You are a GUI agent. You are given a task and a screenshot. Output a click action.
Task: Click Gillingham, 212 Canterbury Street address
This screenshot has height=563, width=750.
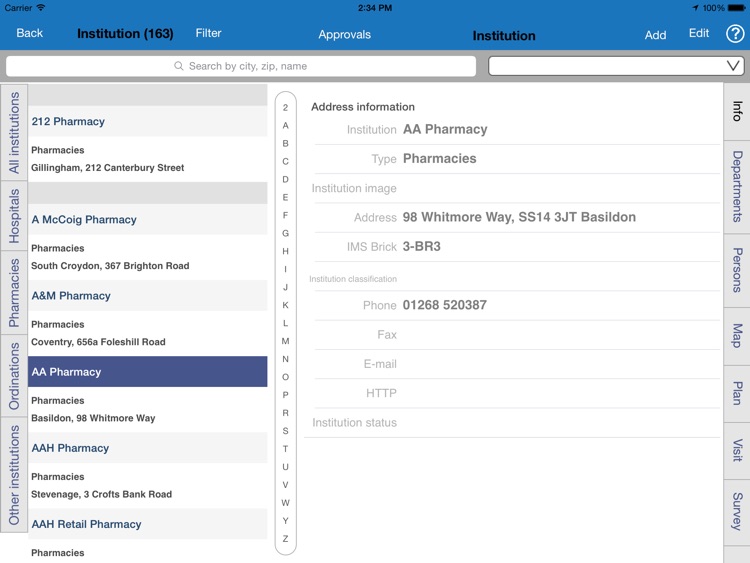108,168
